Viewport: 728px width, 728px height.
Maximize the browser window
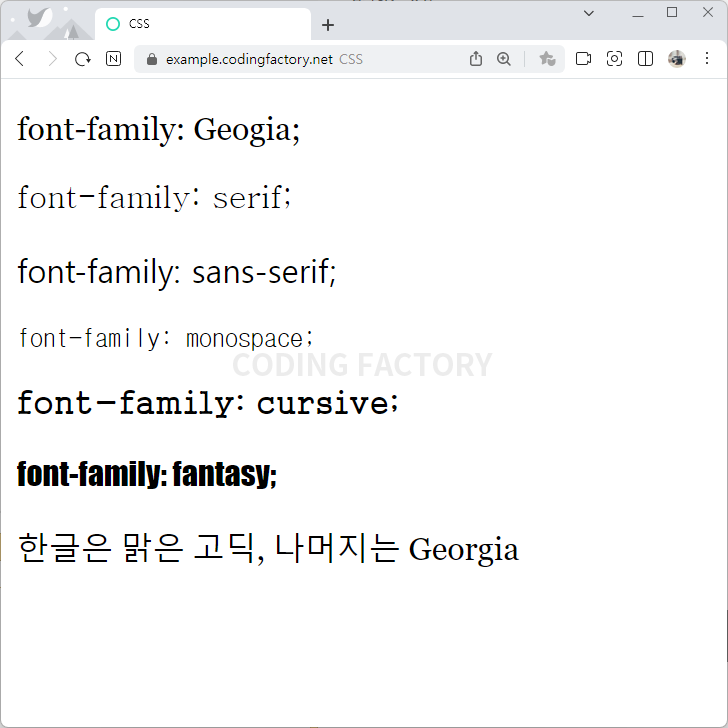[x=671, y=13]
